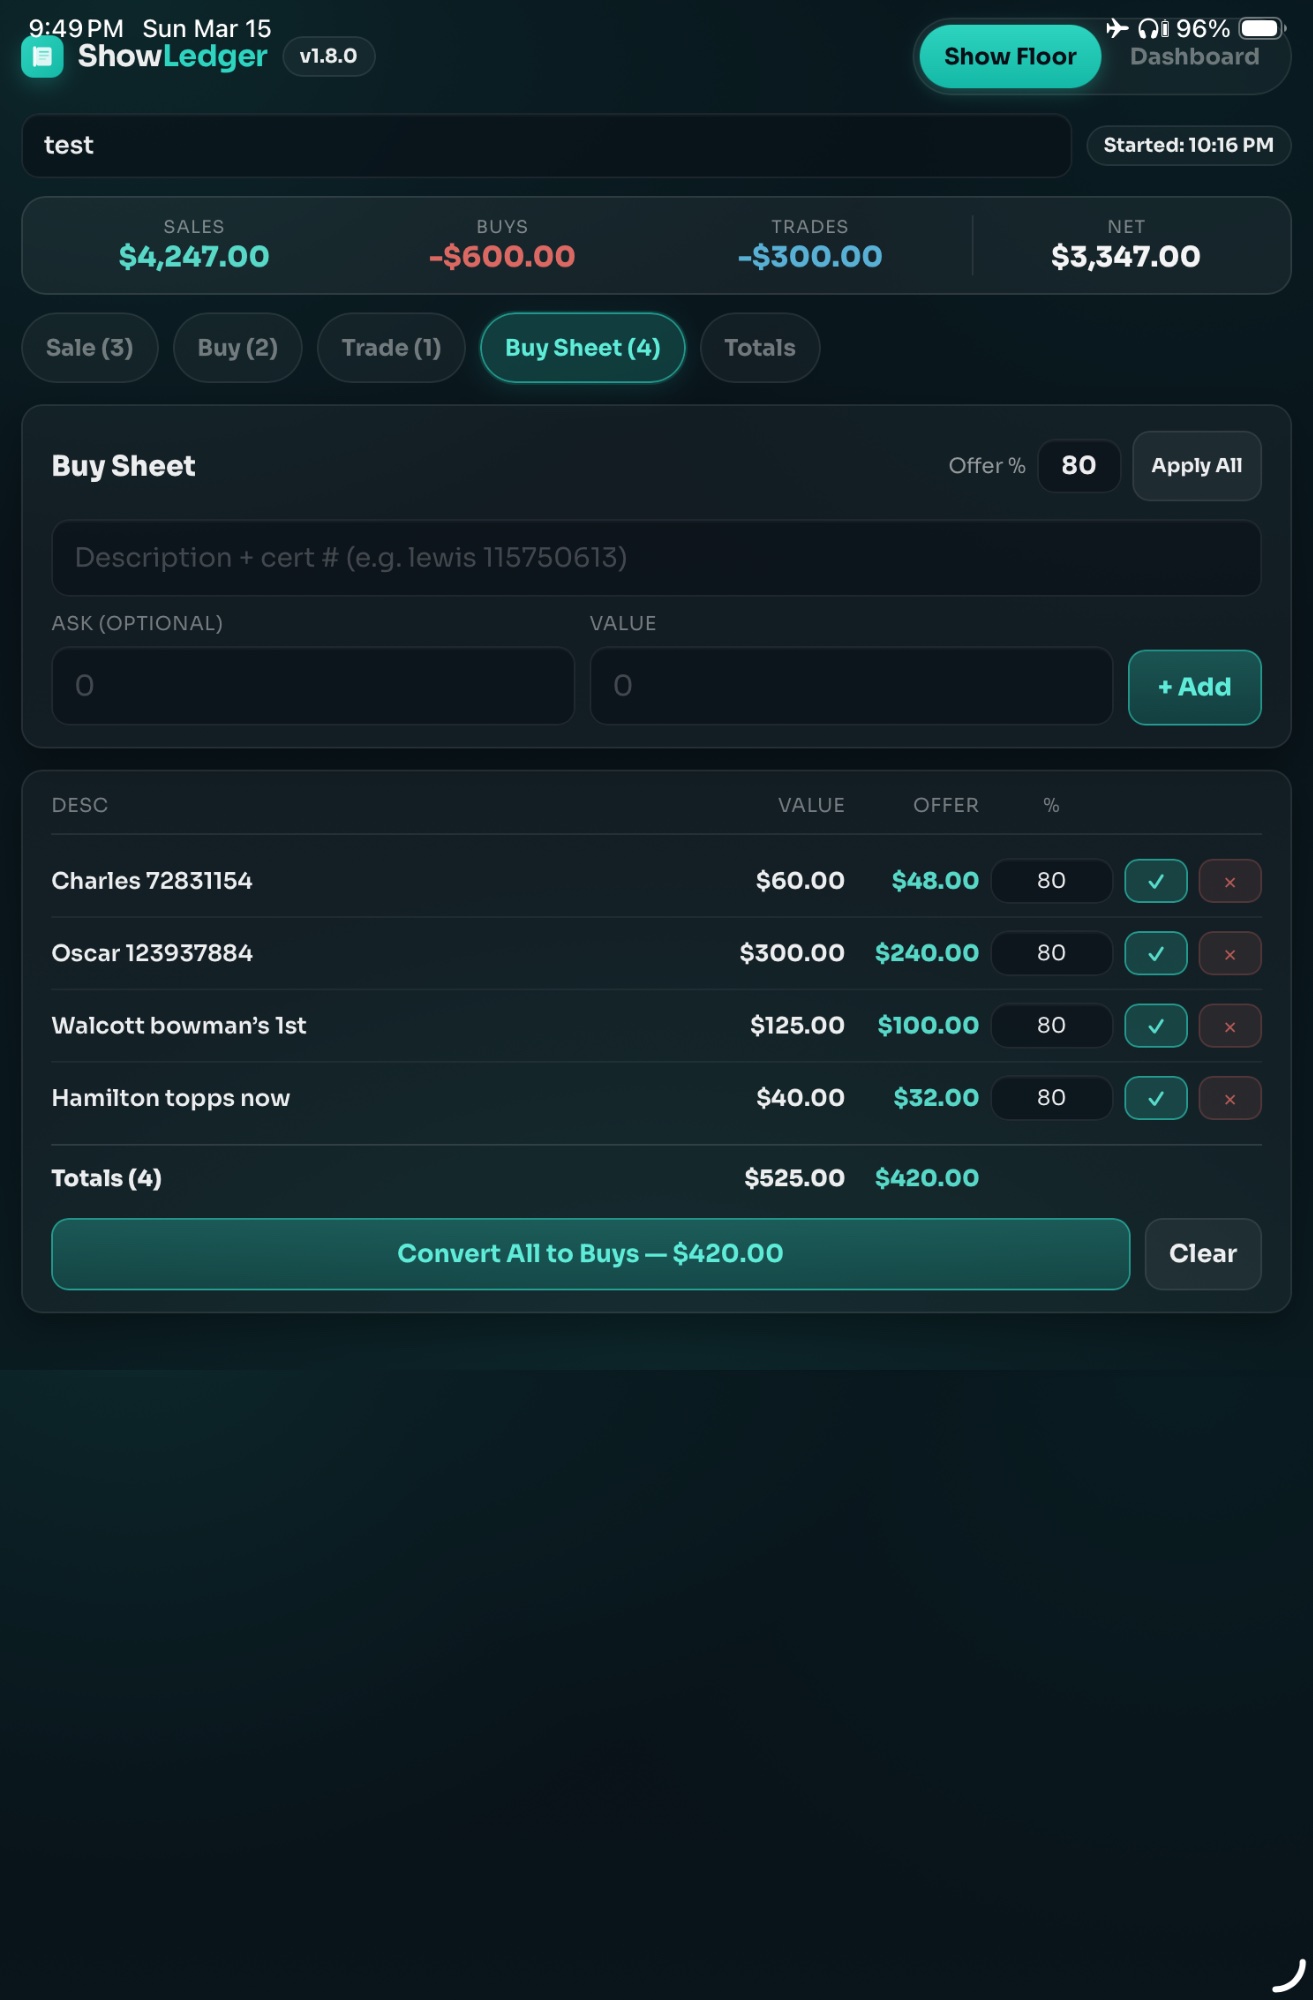Switch to Dashboard view

tap(1194, 57)
